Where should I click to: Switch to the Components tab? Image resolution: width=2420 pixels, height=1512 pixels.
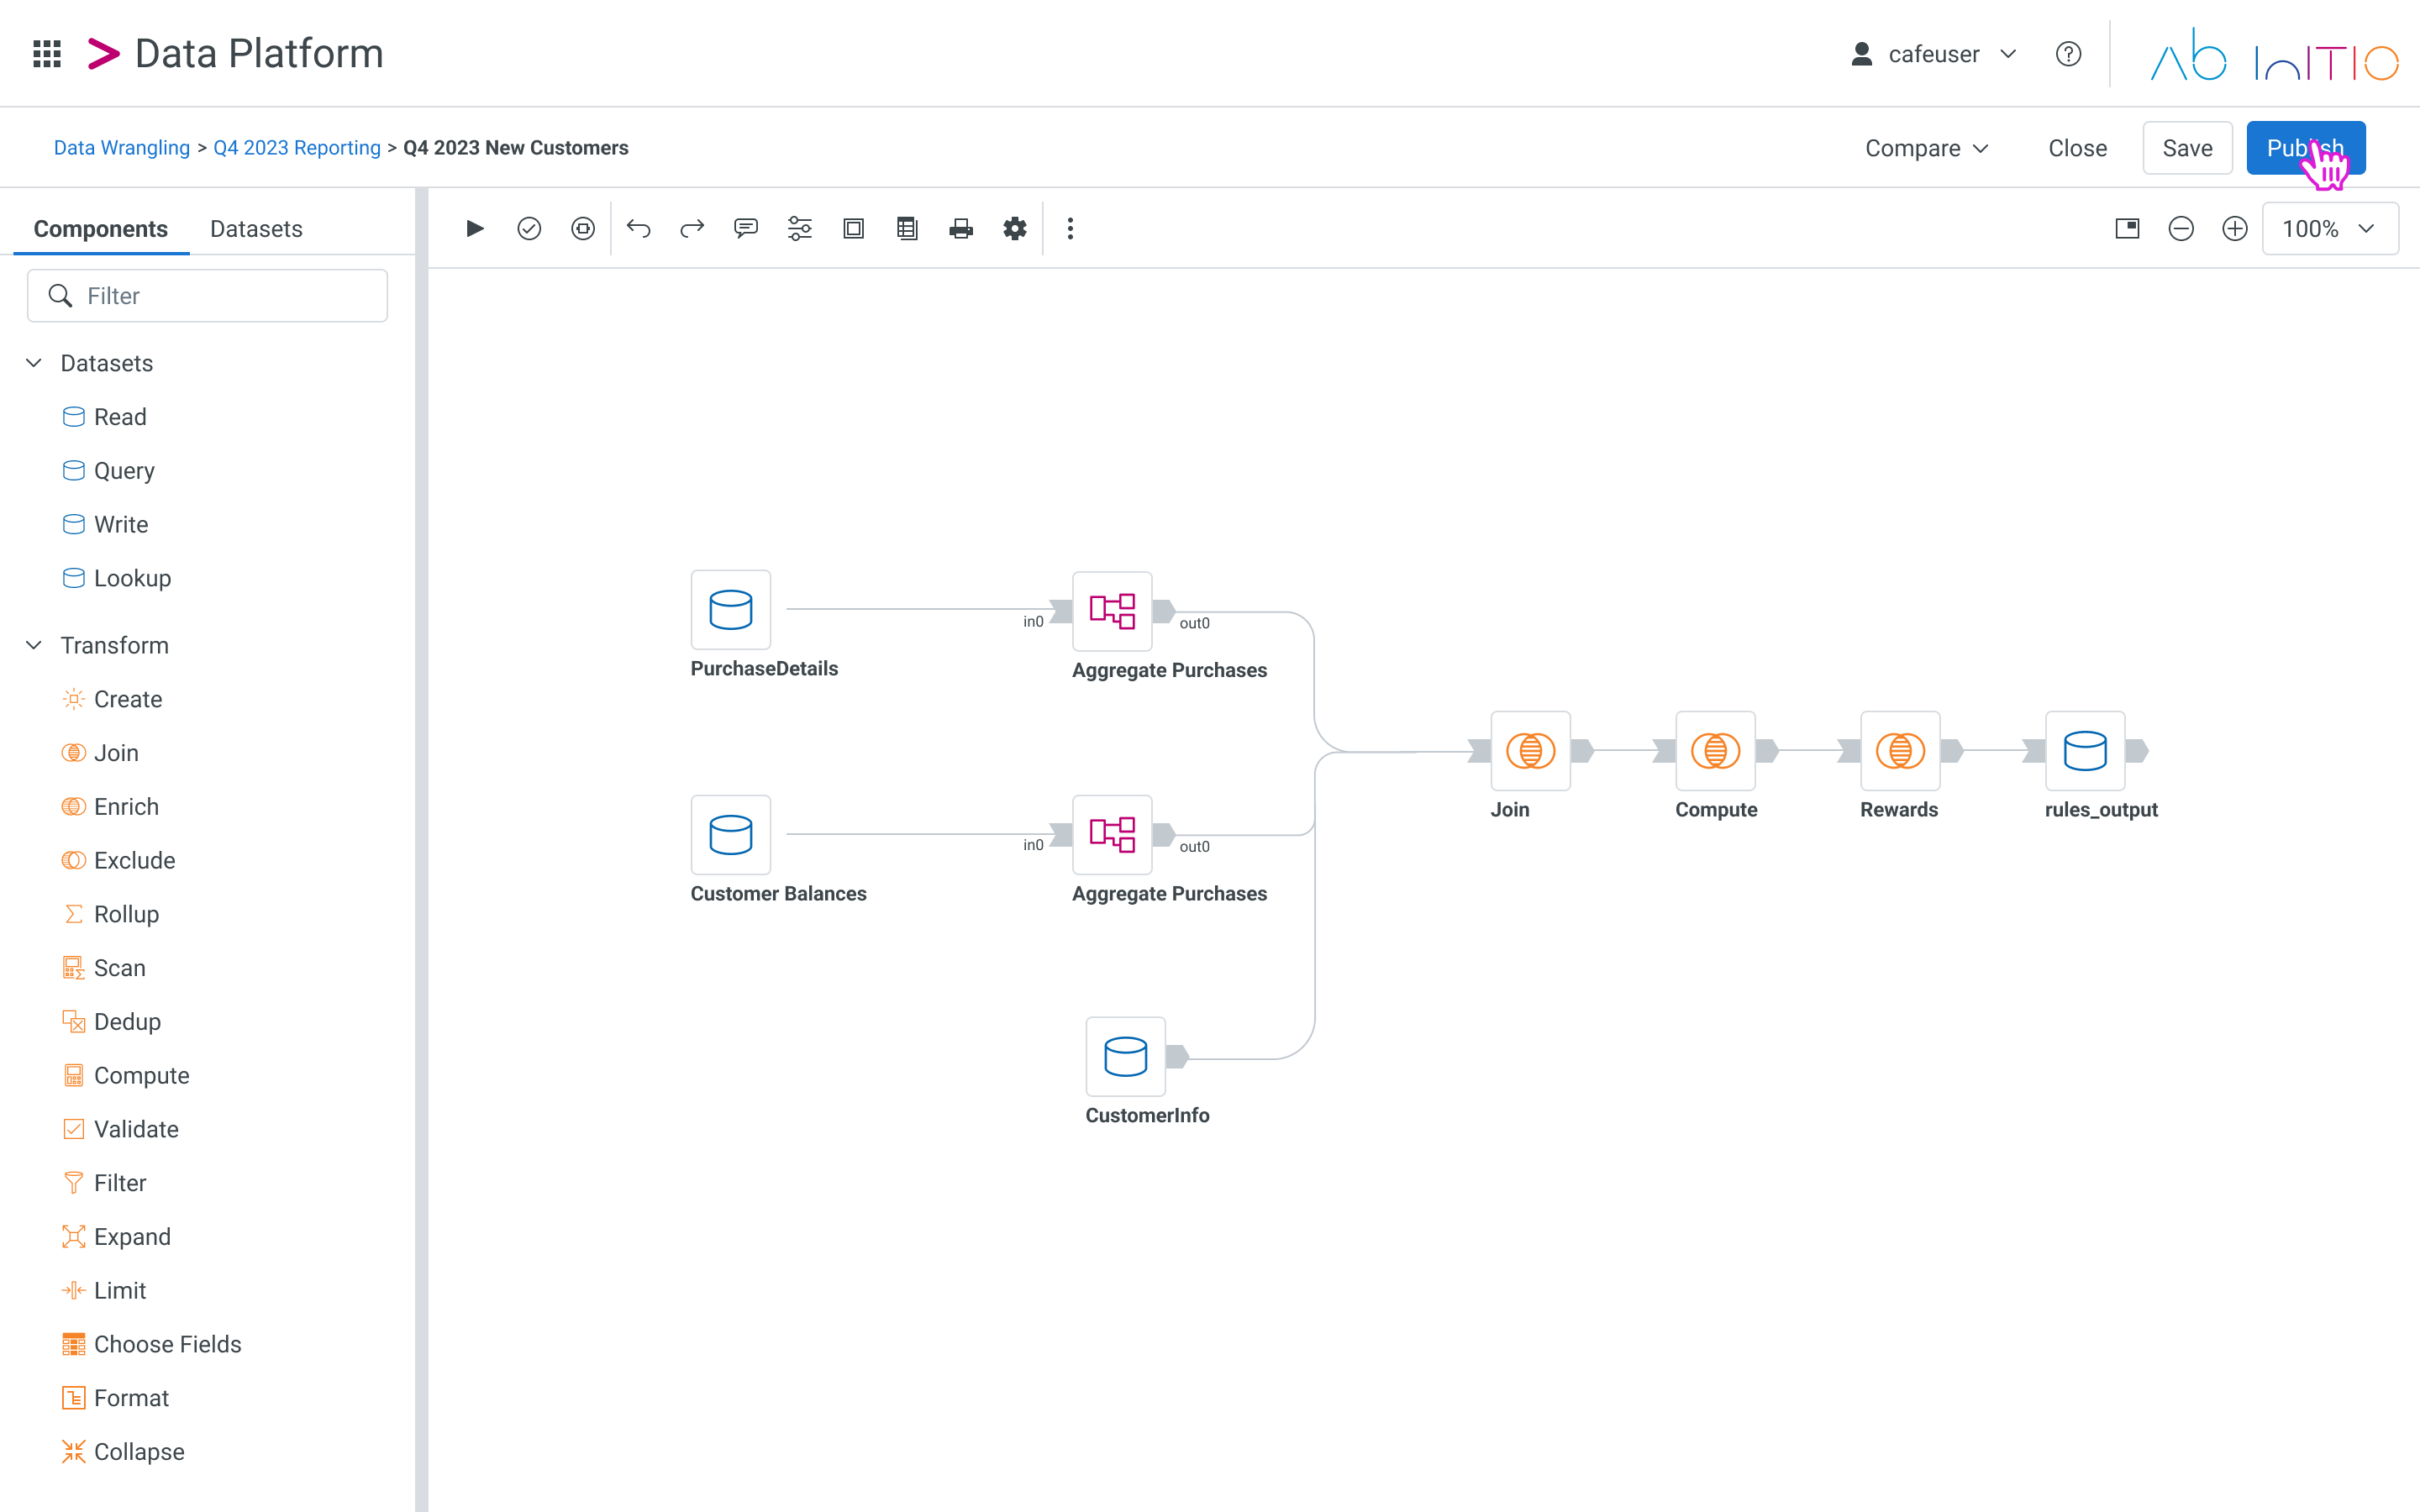[101, 229]
